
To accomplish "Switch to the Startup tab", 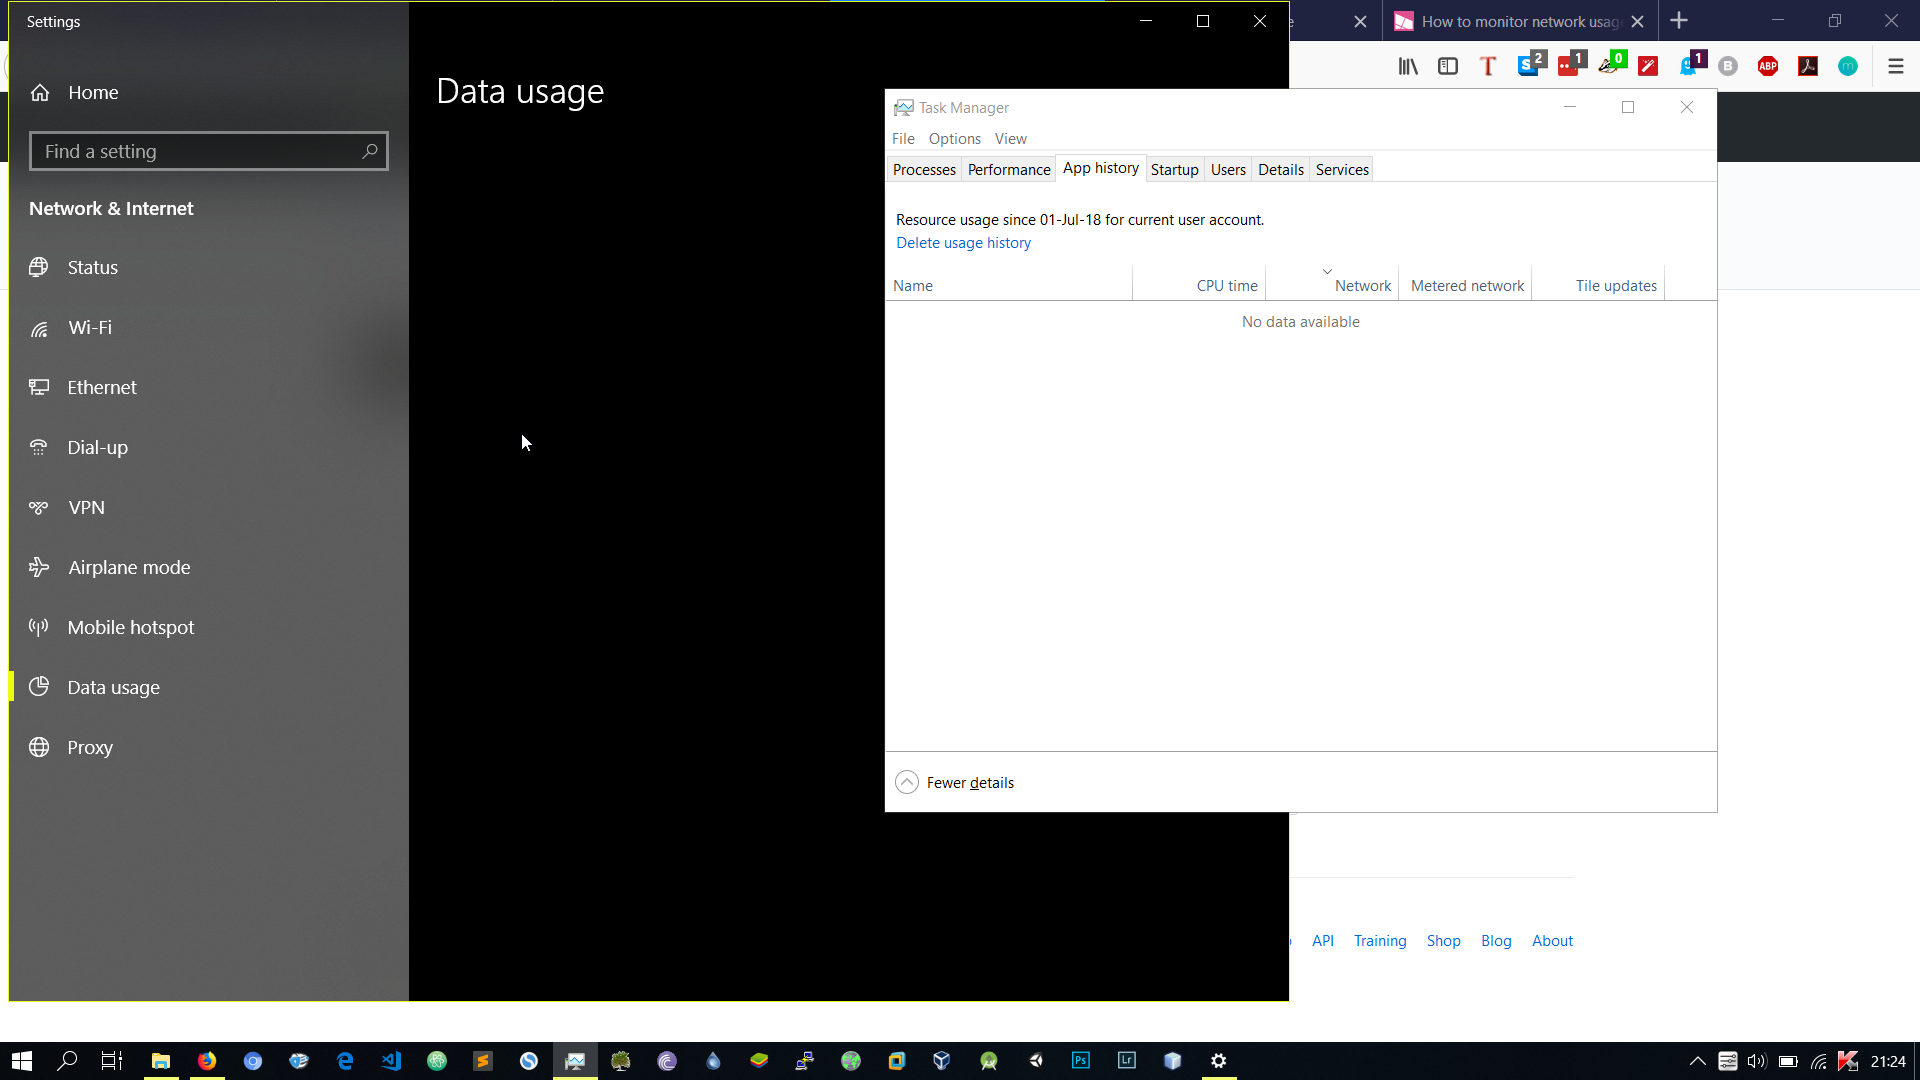I will click(x=1174, y=169).
